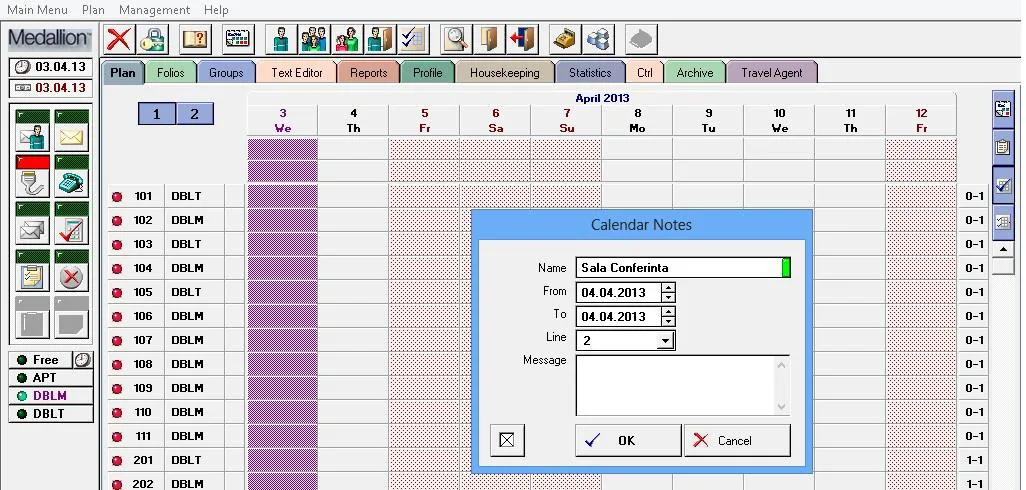1026x490 pixels.
Task: Open the Help menu
Action: (216, 10)
